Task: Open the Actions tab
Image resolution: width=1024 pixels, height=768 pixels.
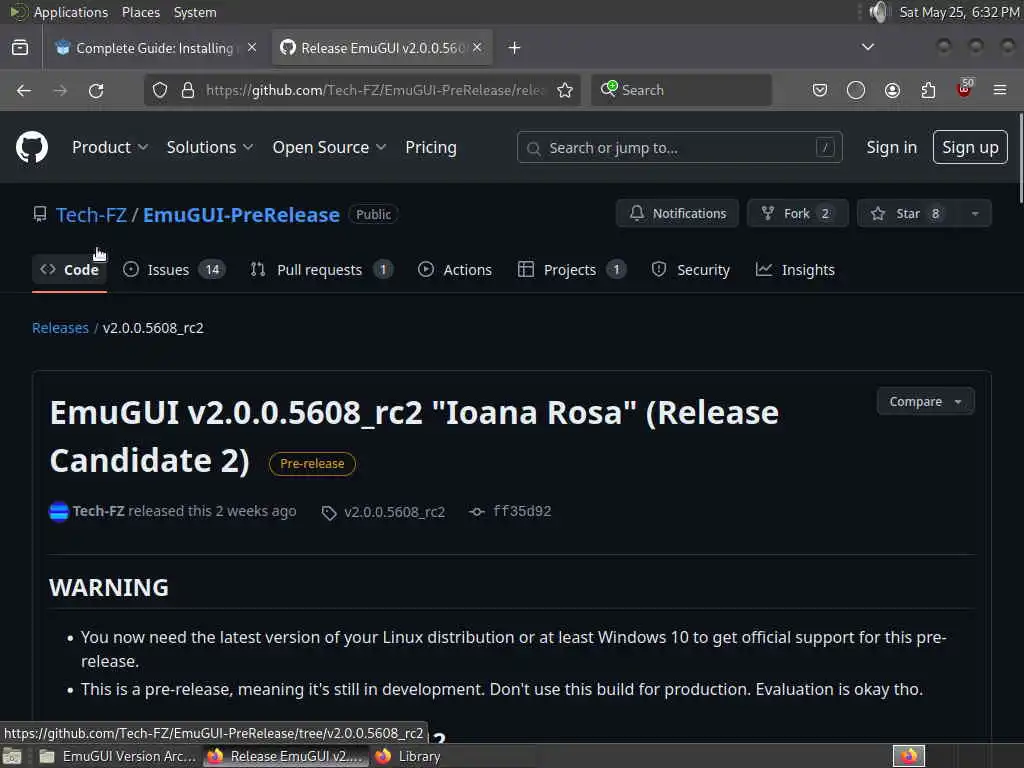Action: coord(455,270)
